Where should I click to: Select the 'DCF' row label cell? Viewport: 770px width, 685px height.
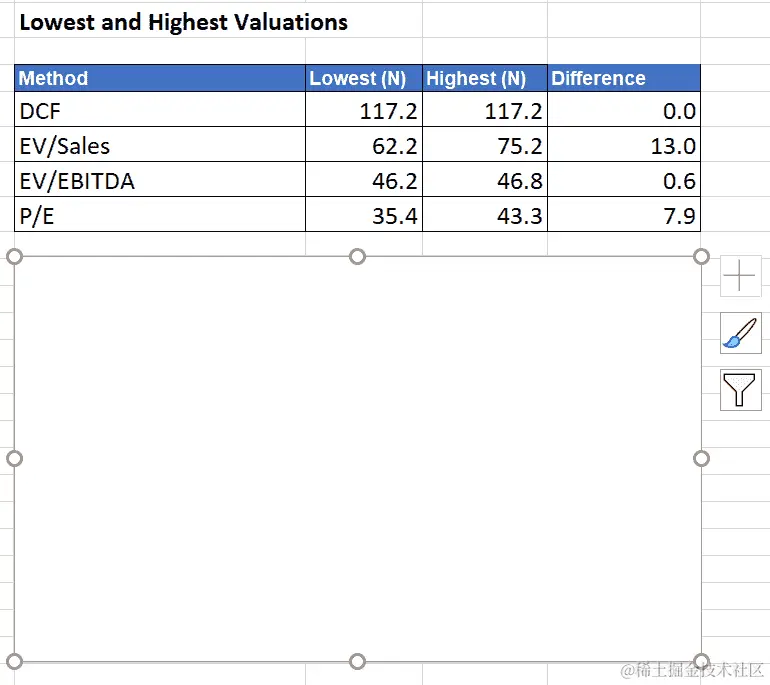point(160,110)
